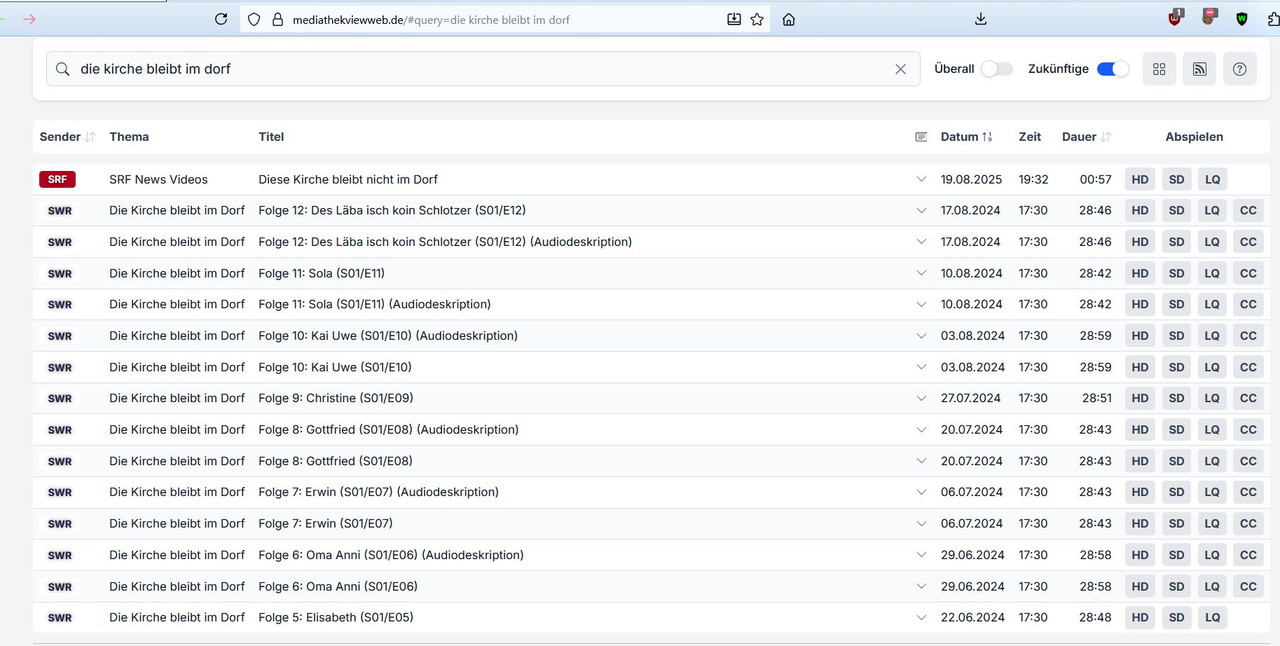
Task: Sort the table by Datum
Action: (967, 137)
